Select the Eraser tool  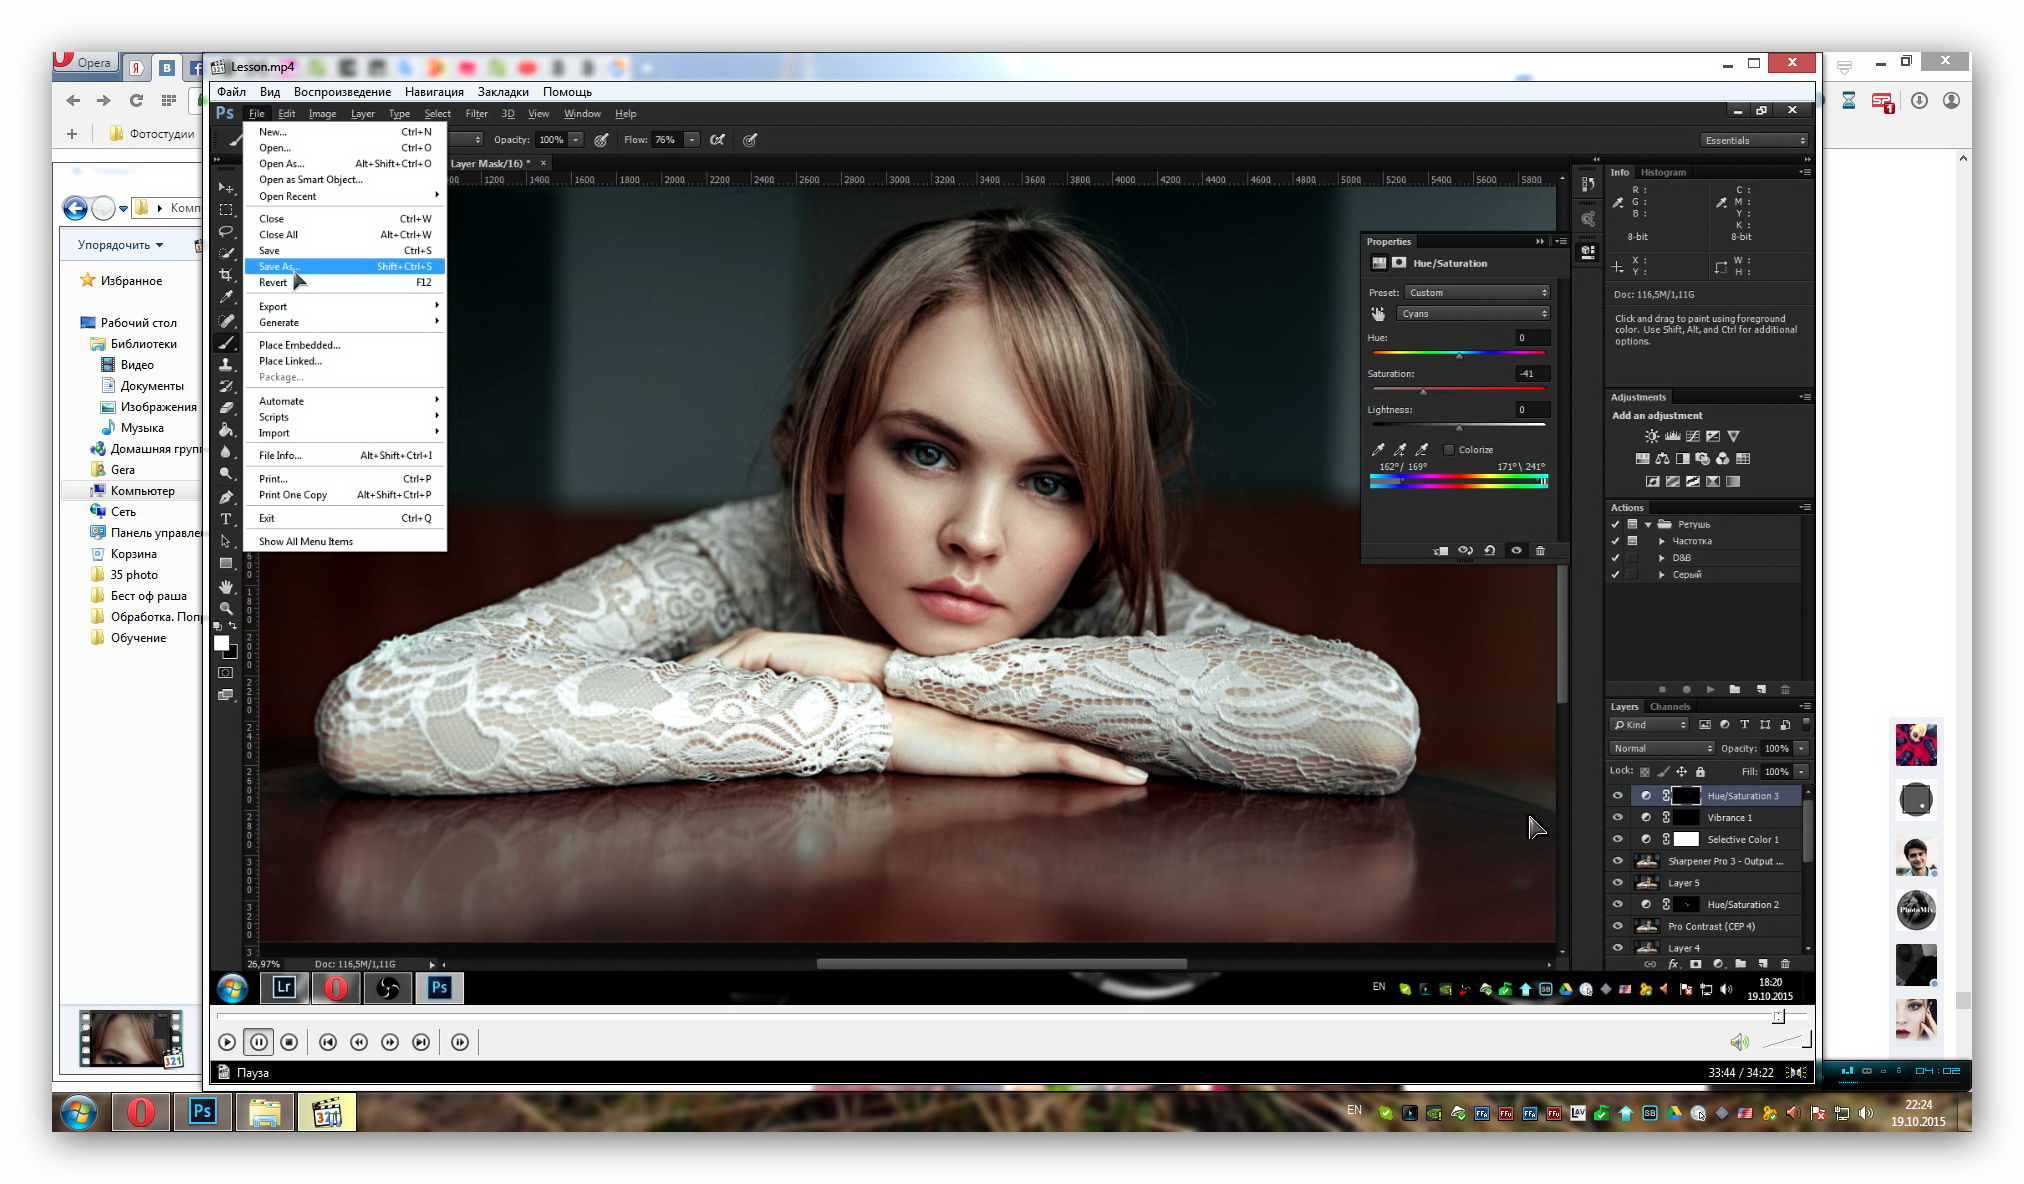coord(226,408)
